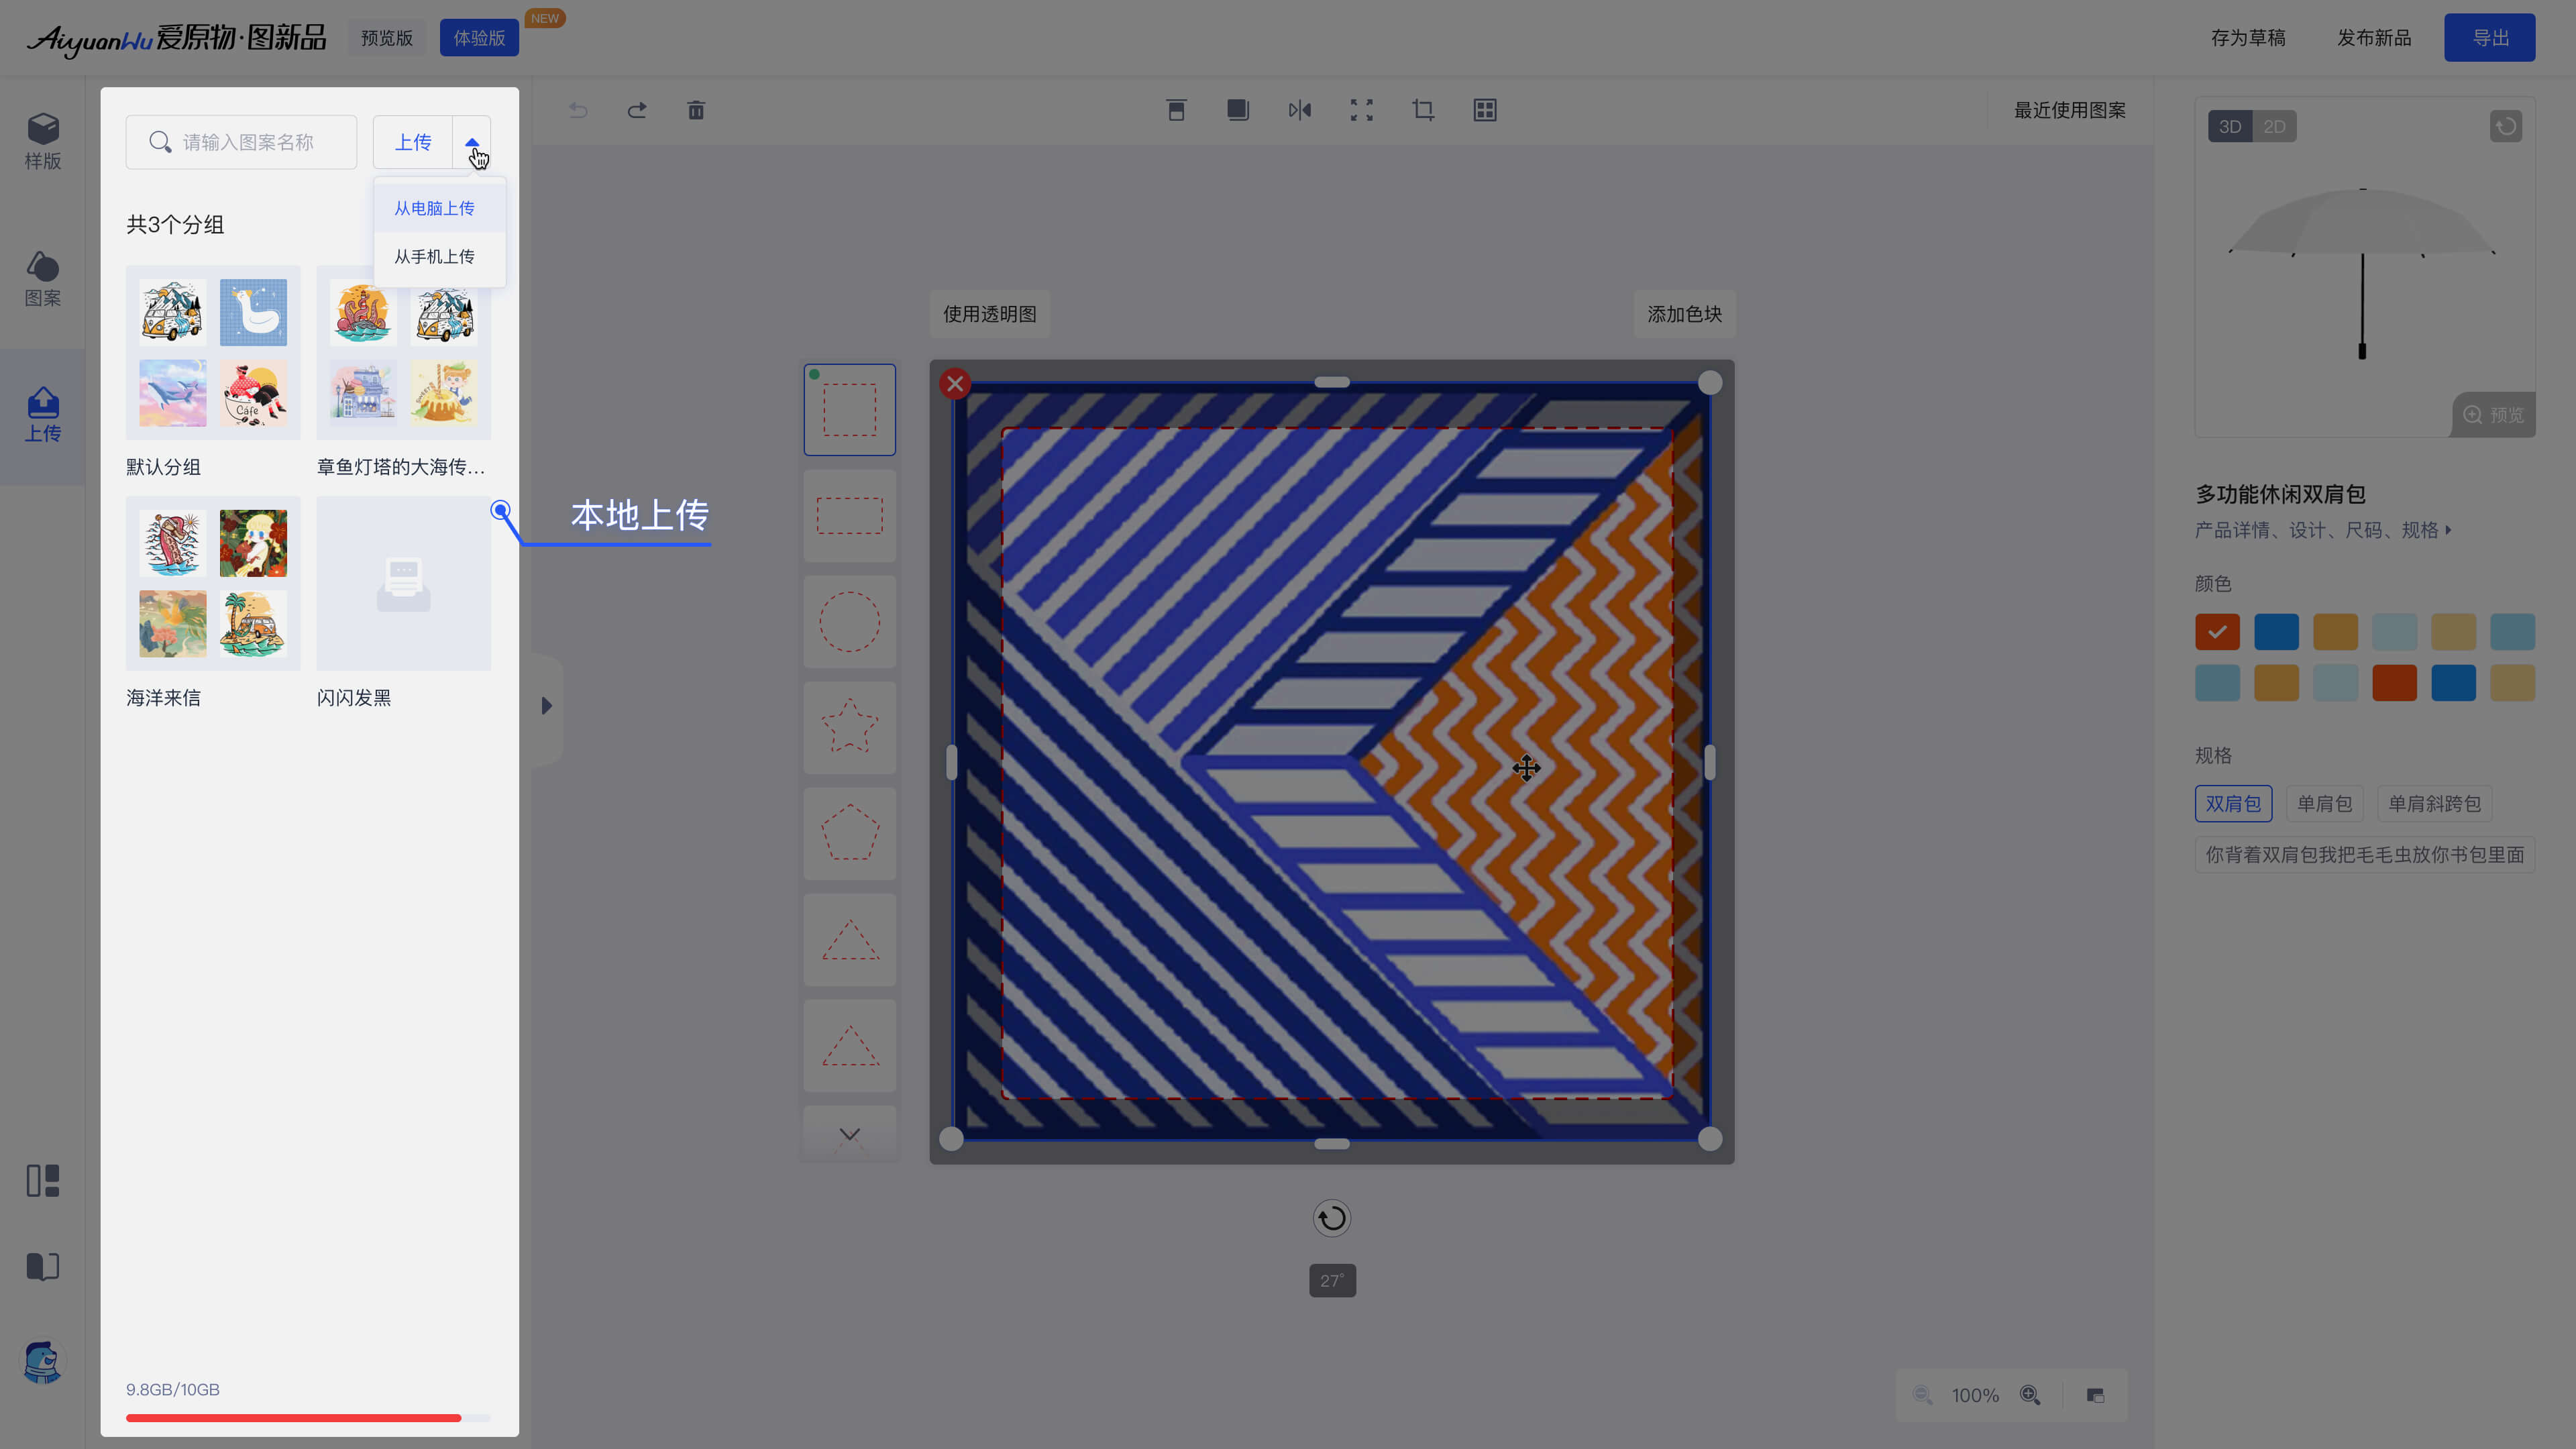Image resolution: width=2576 pixels, height=1449 pixels.
Task: Click the horizontal flip mirror icon
Action: point(1299,110)
